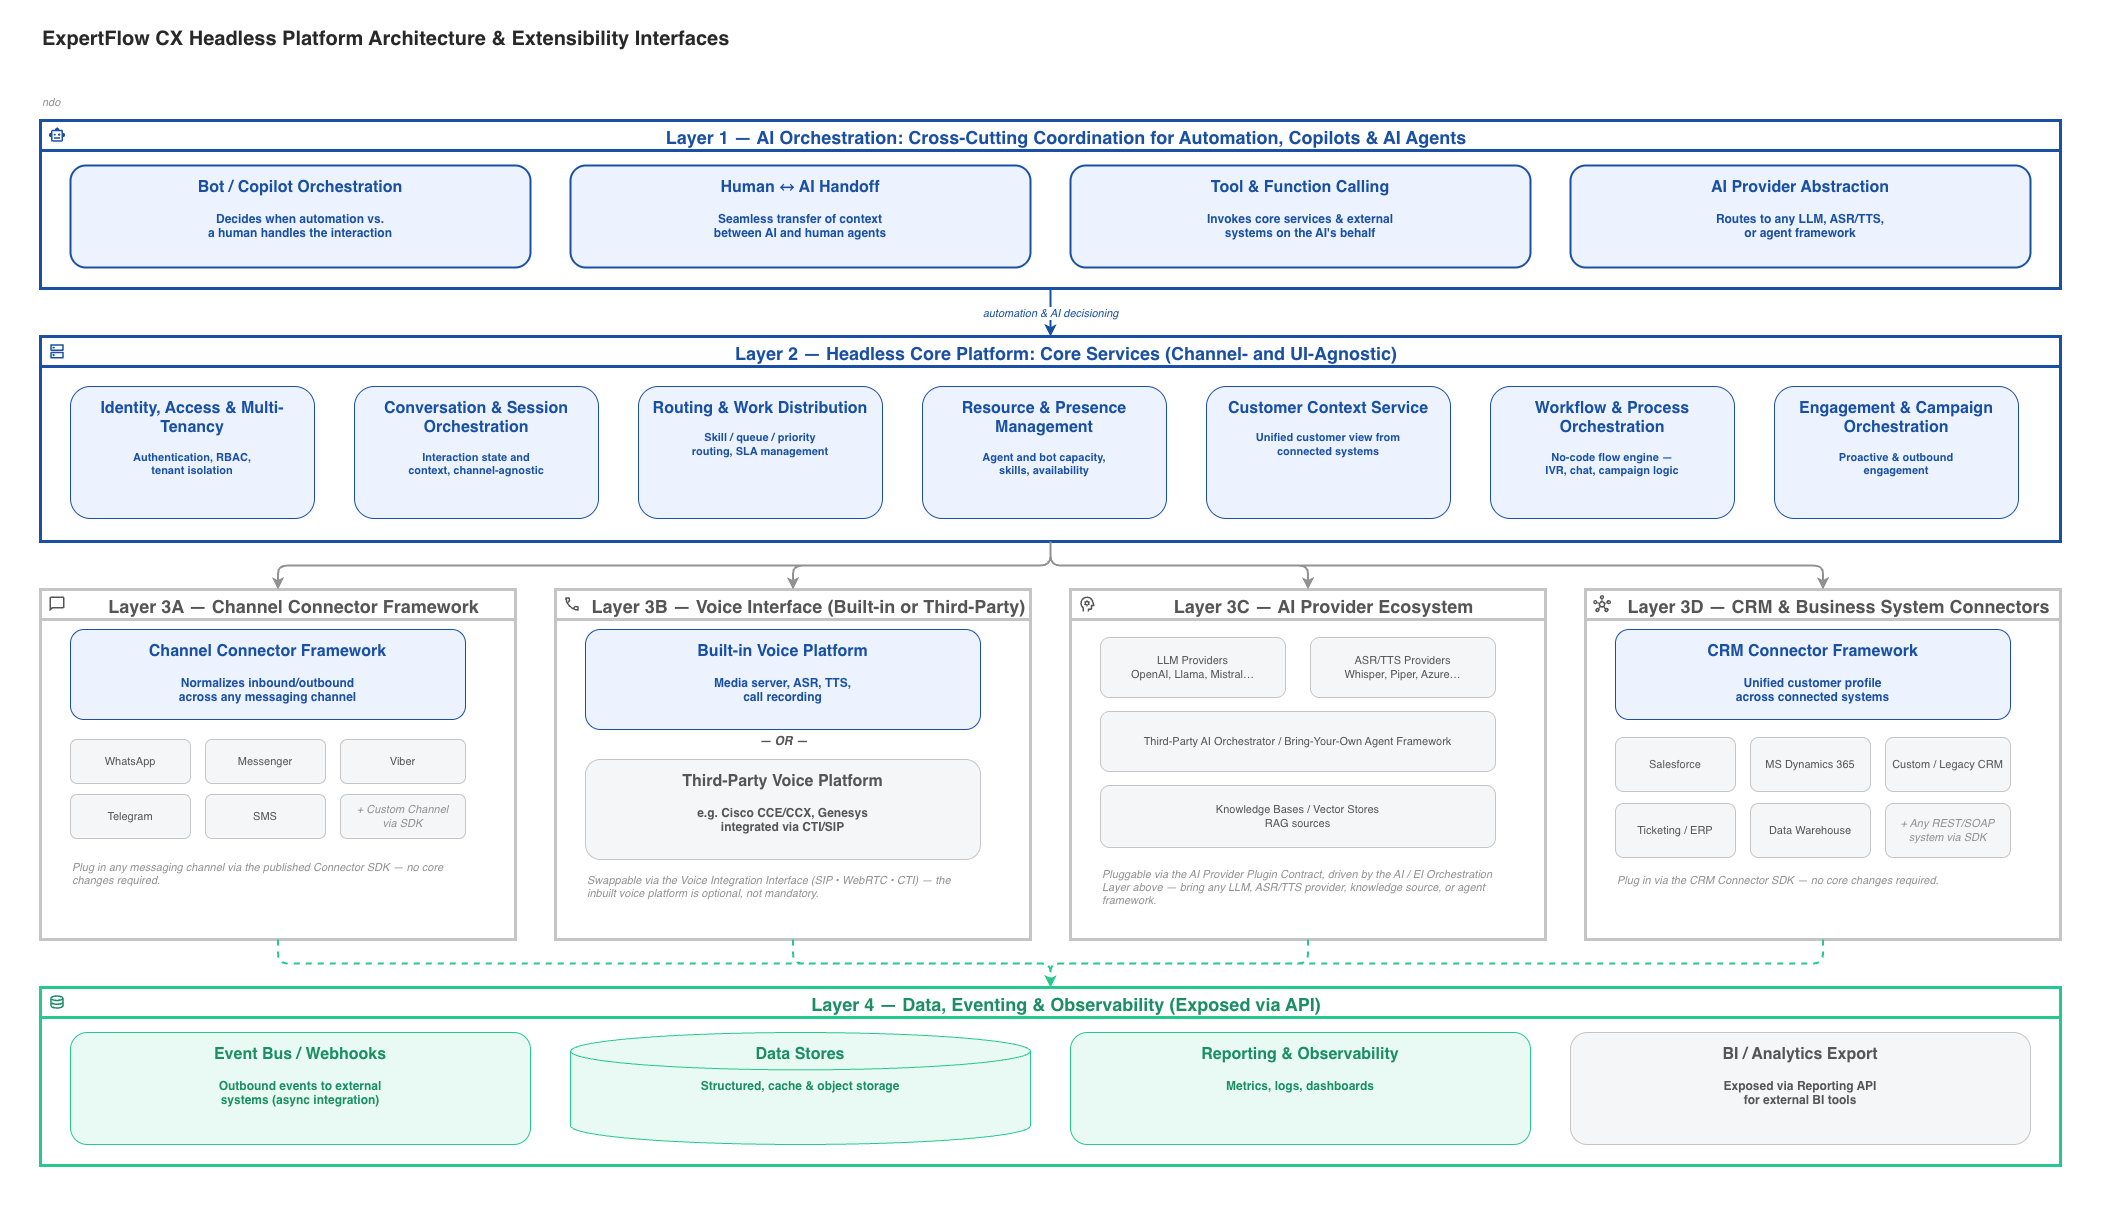Click the server icon in Layer 2 header
Viewport: 2118px width, 1210px height.
57,351
